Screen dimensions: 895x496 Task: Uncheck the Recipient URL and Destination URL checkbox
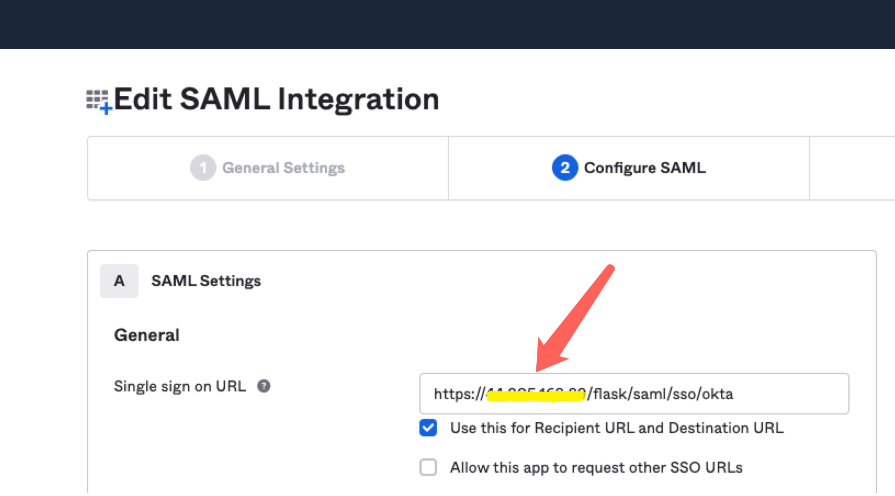(429, 428)
